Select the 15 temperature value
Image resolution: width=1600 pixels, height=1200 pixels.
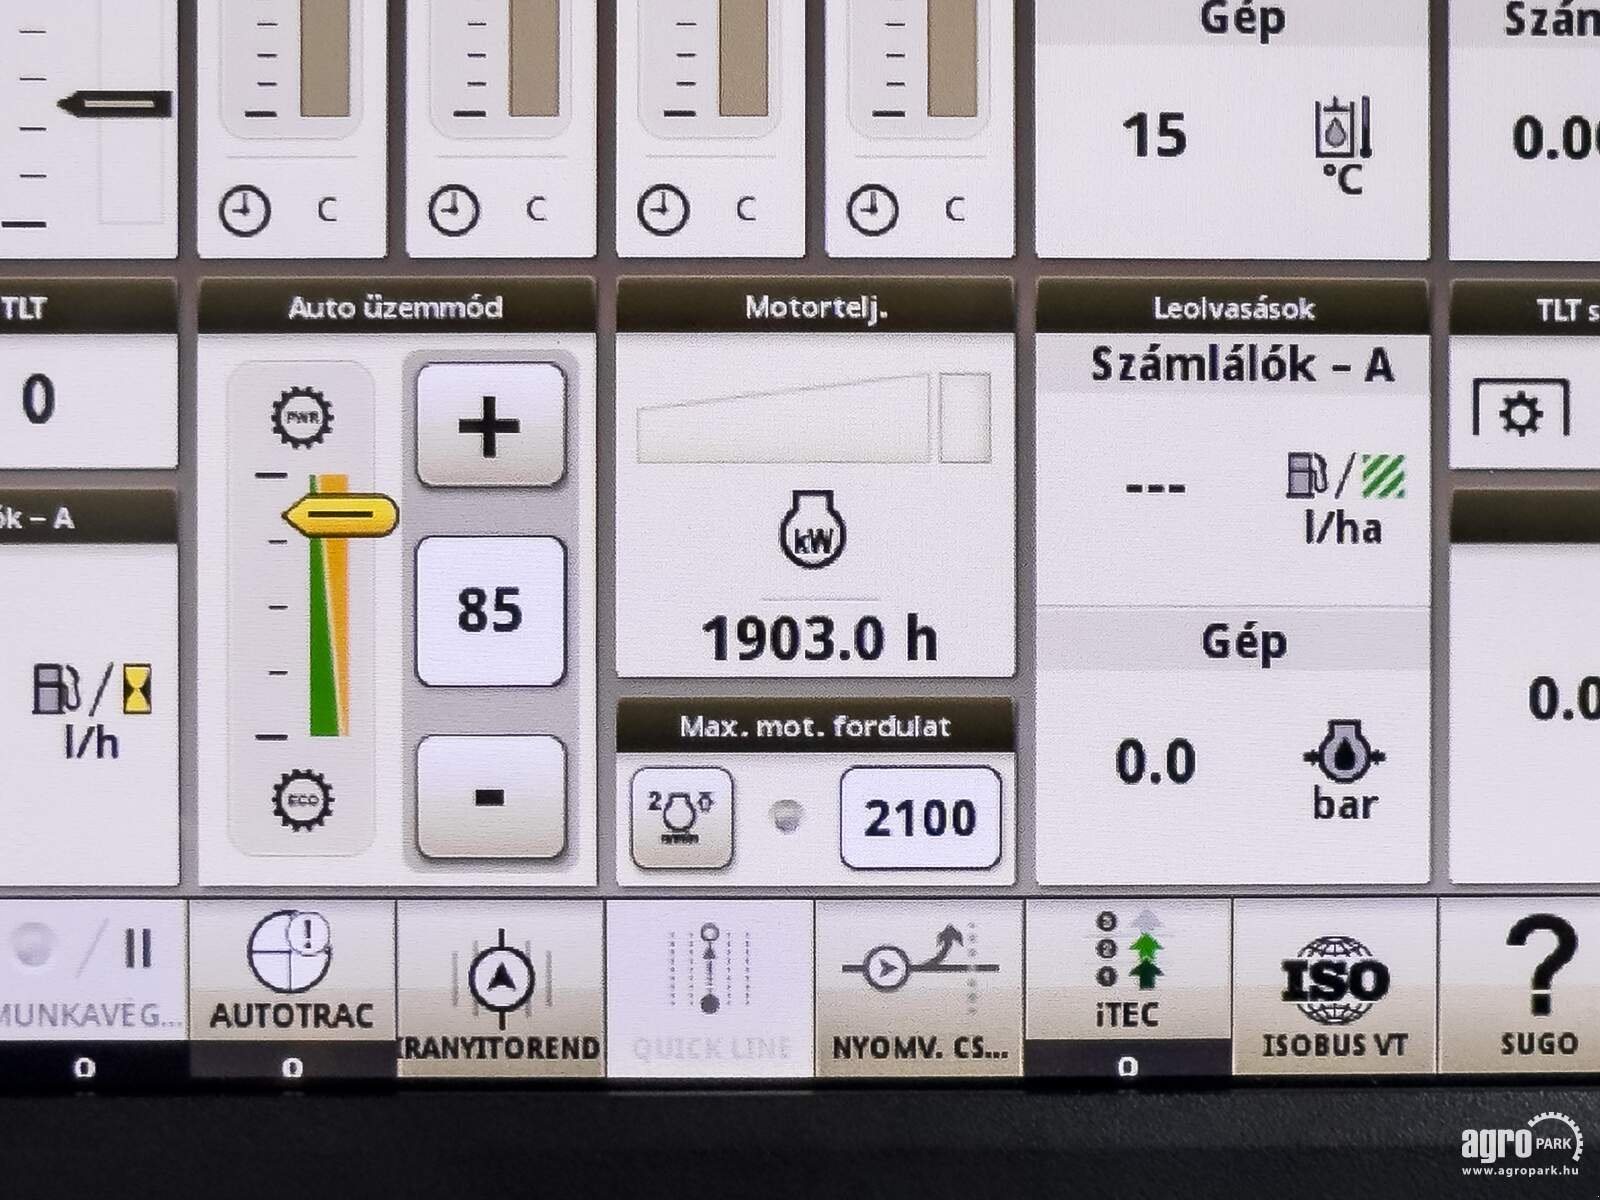(1154, 136)
